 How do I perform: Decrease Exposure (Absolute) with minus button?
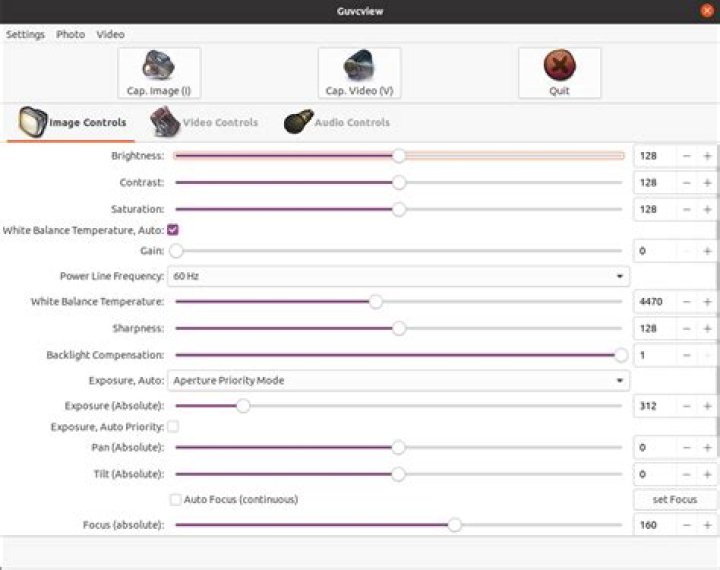click(686, 406)
